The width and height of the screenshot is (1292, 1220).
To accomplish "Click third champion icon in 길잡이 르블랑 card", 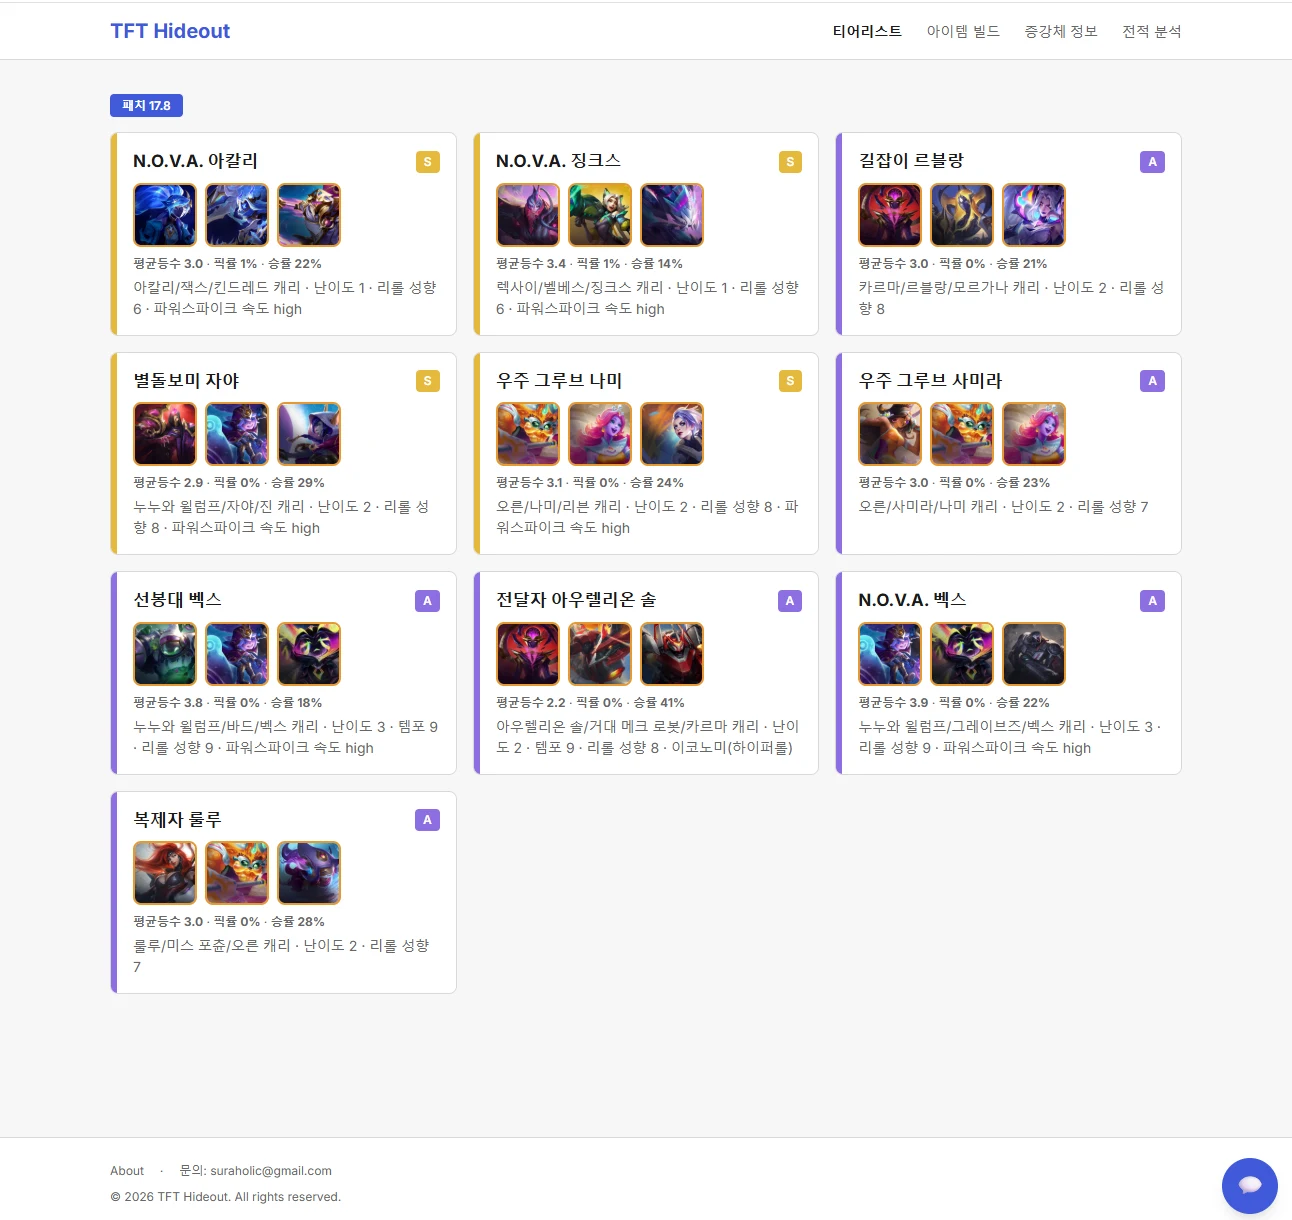I will click(x=1034, y=215).
